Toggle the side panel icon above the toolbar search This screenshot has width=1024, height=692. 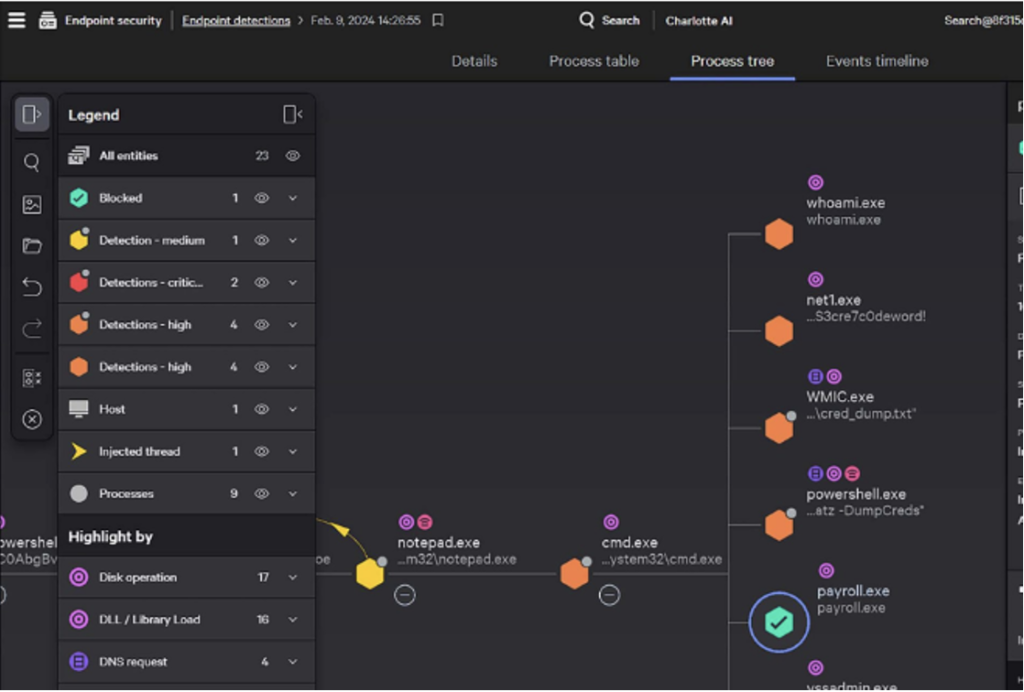pos(31,114)
